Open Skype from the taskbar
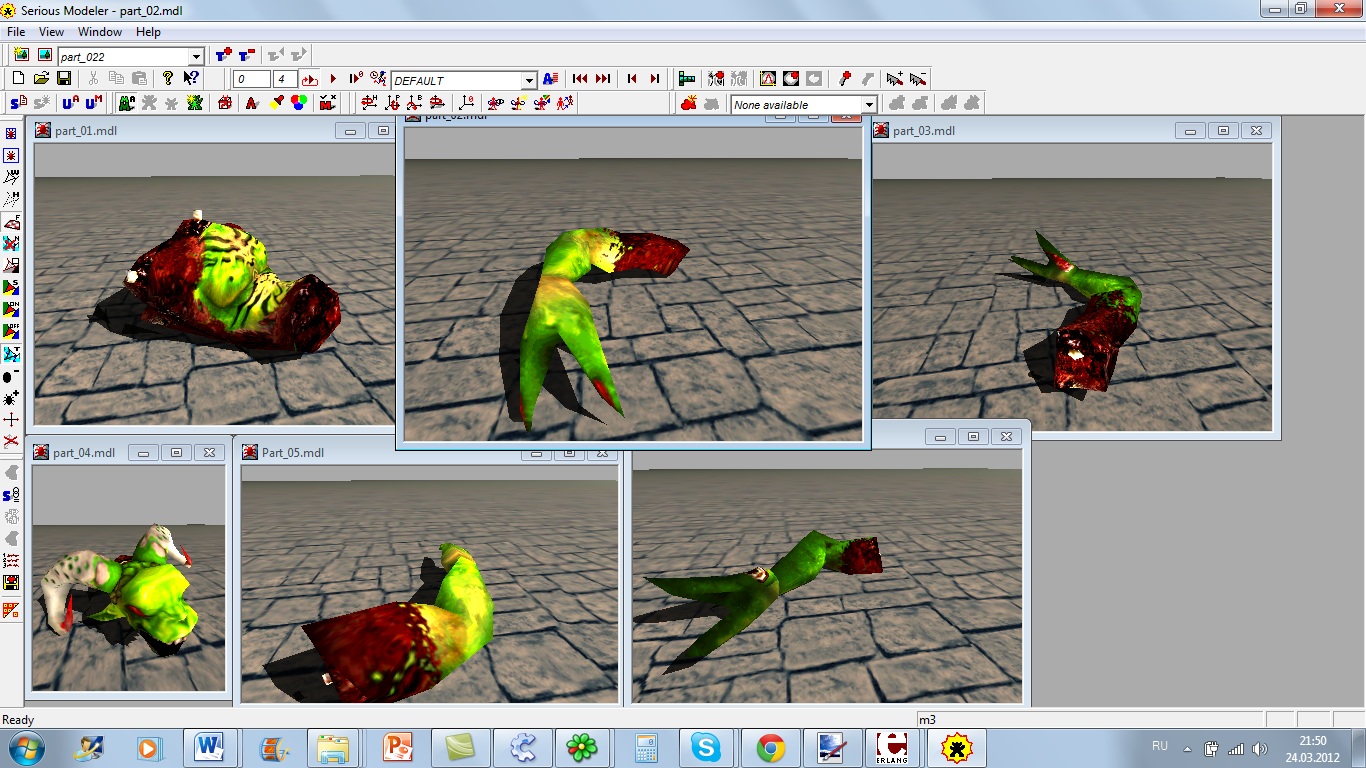Image resolution: width=1366 pixels, height=768 pixels. click(x=705, y=748)
